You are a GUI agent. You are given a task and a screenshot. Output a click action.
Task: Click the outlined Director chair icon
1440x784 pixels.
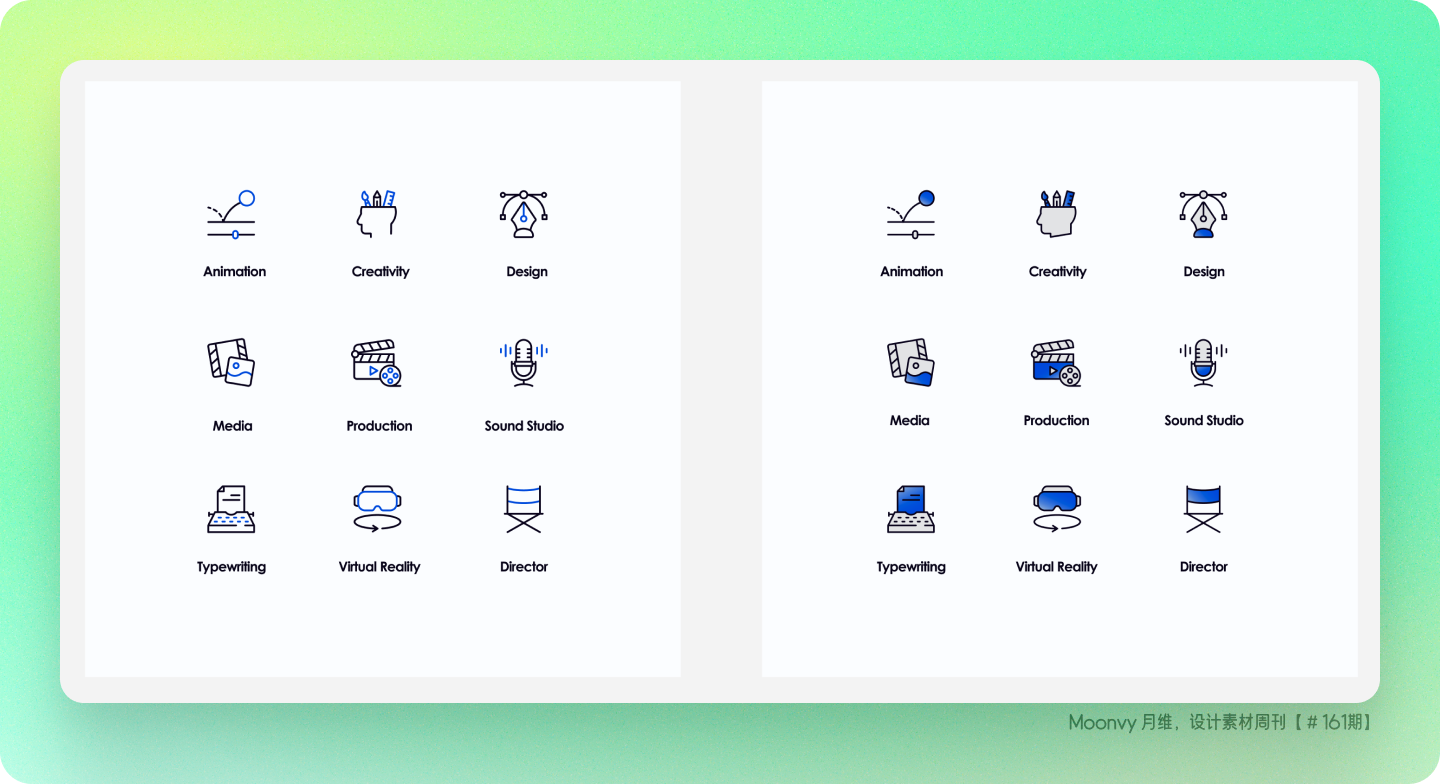(523, 509)
